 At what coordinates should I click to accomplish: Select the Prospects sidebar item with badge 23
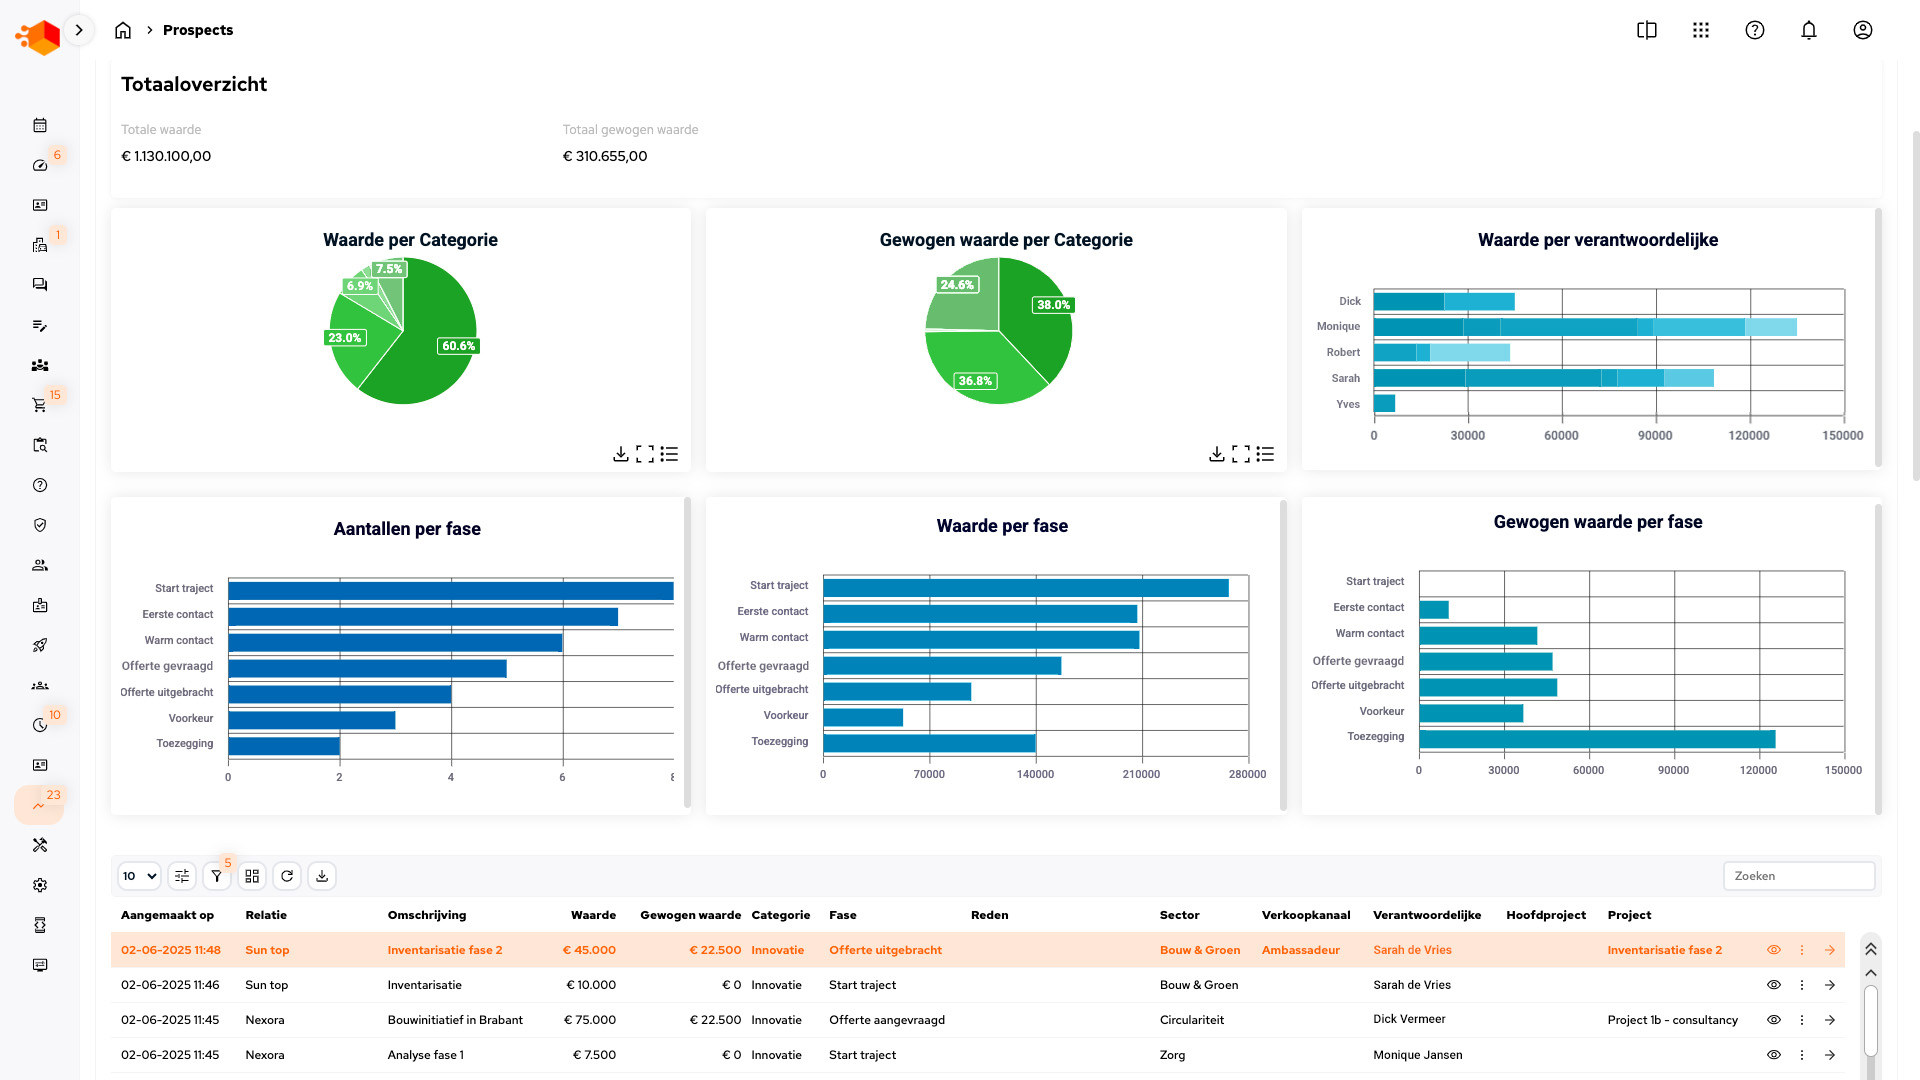coord(40,805)
